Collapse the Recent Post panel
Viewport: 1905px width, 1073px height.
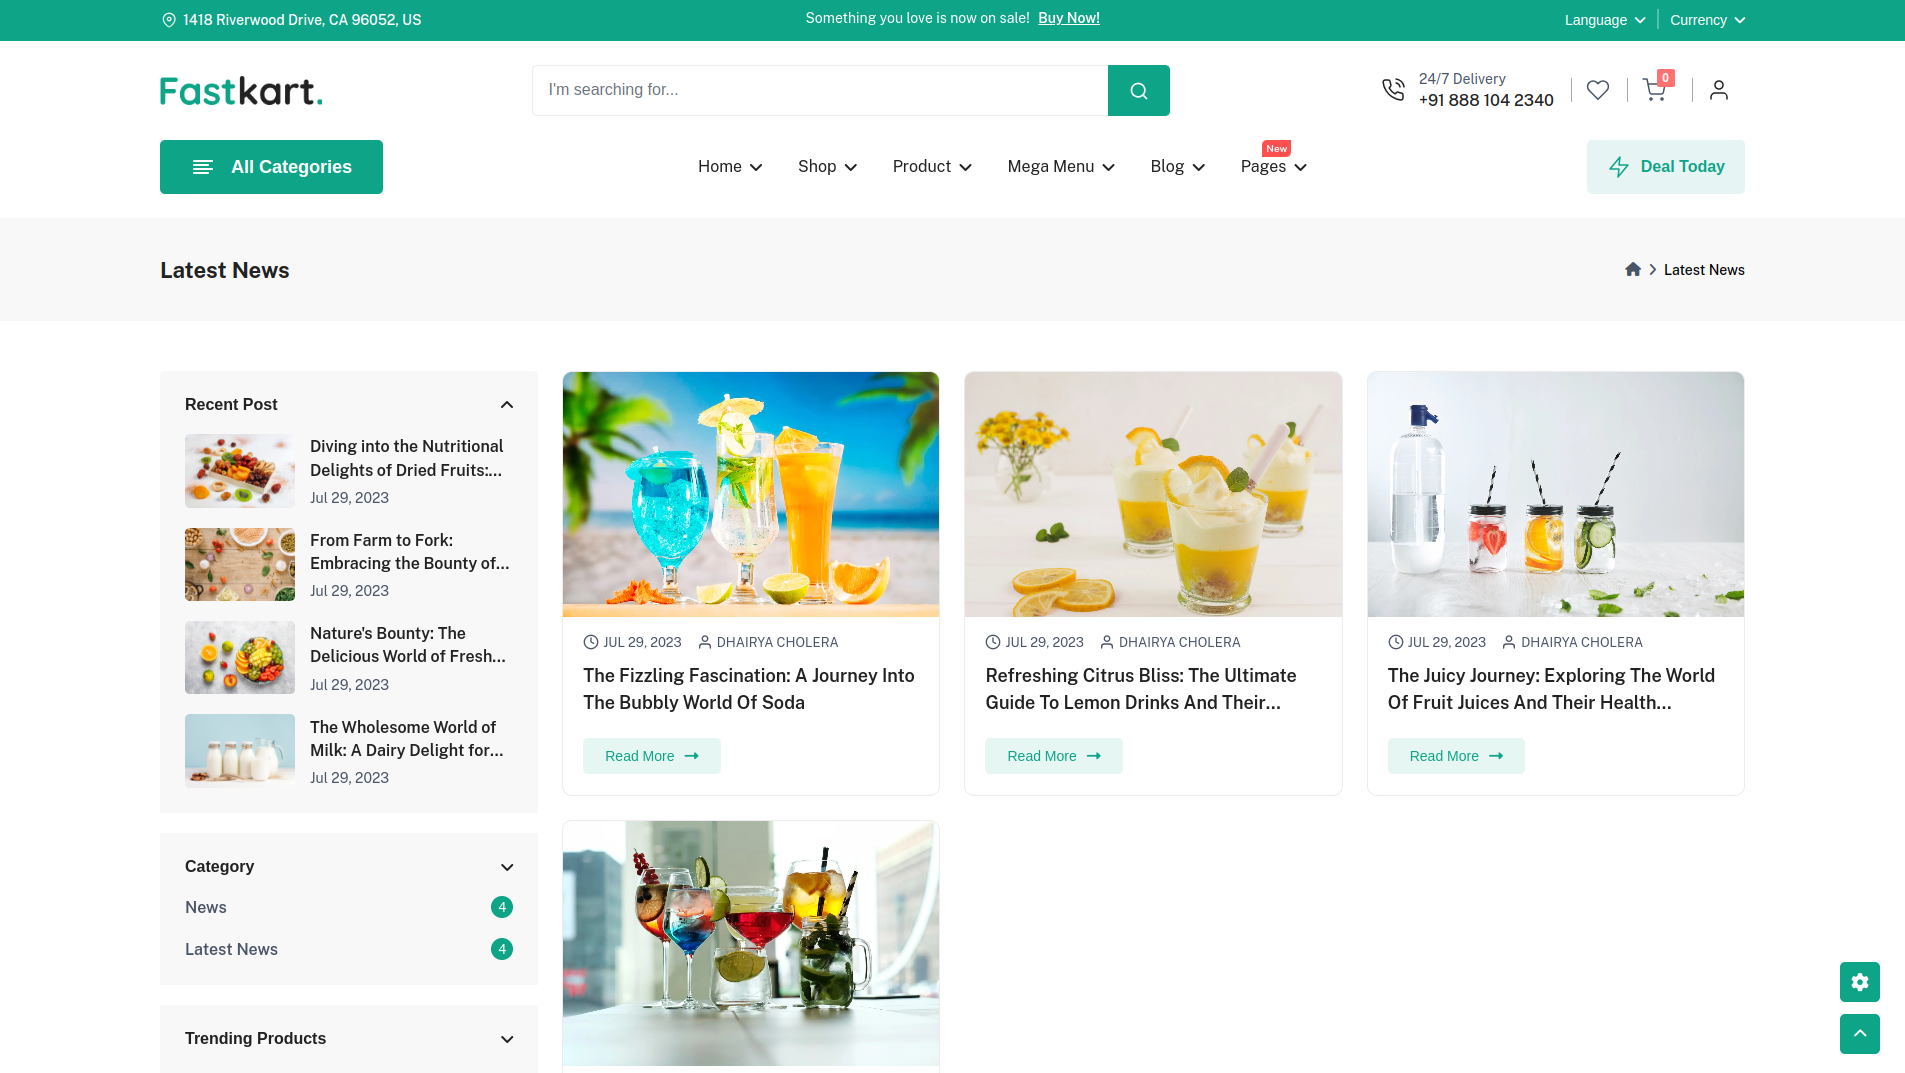click(507, 405)
